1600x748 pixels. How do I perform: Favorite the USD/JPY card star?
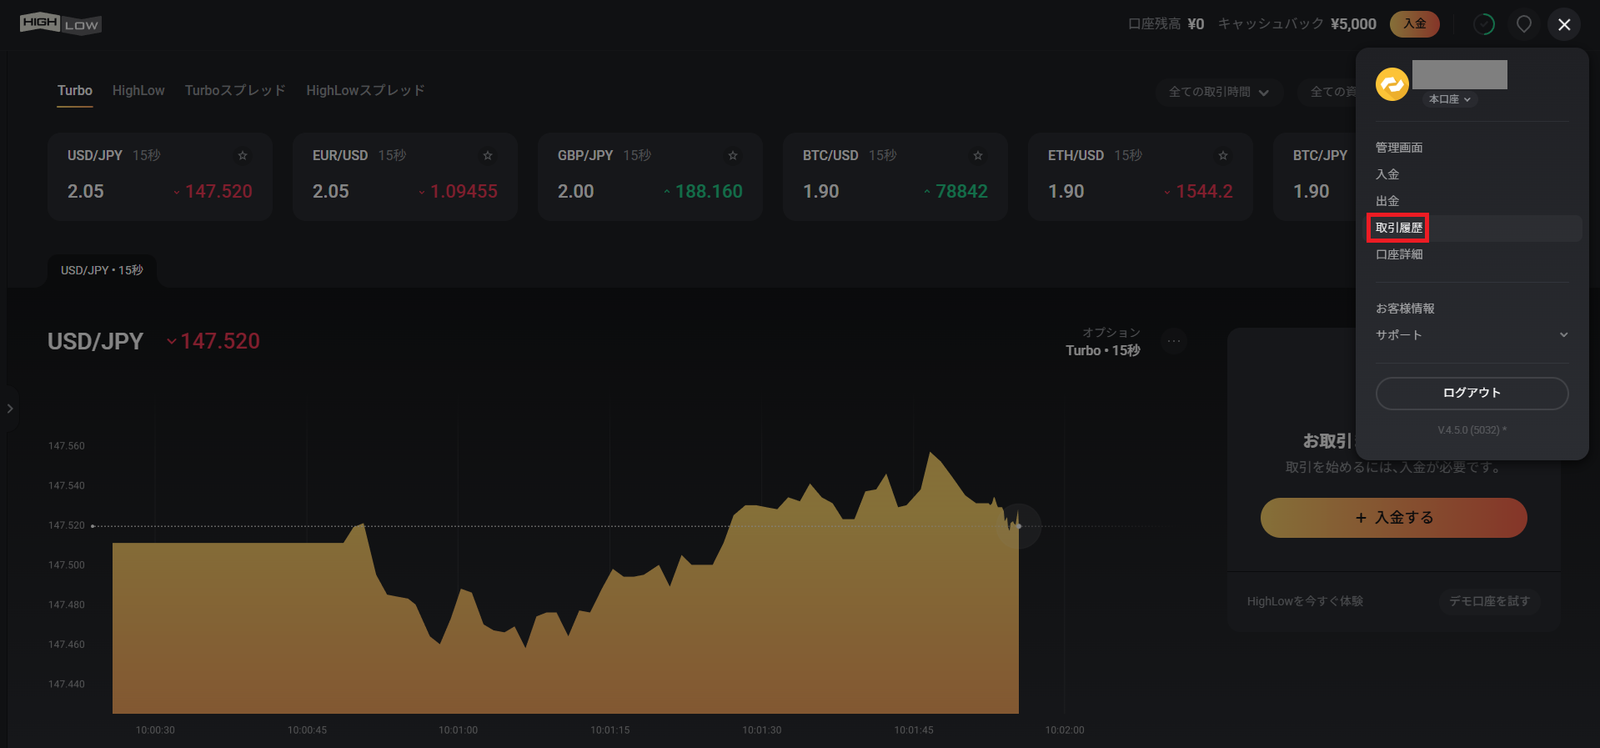pos(242,155)
